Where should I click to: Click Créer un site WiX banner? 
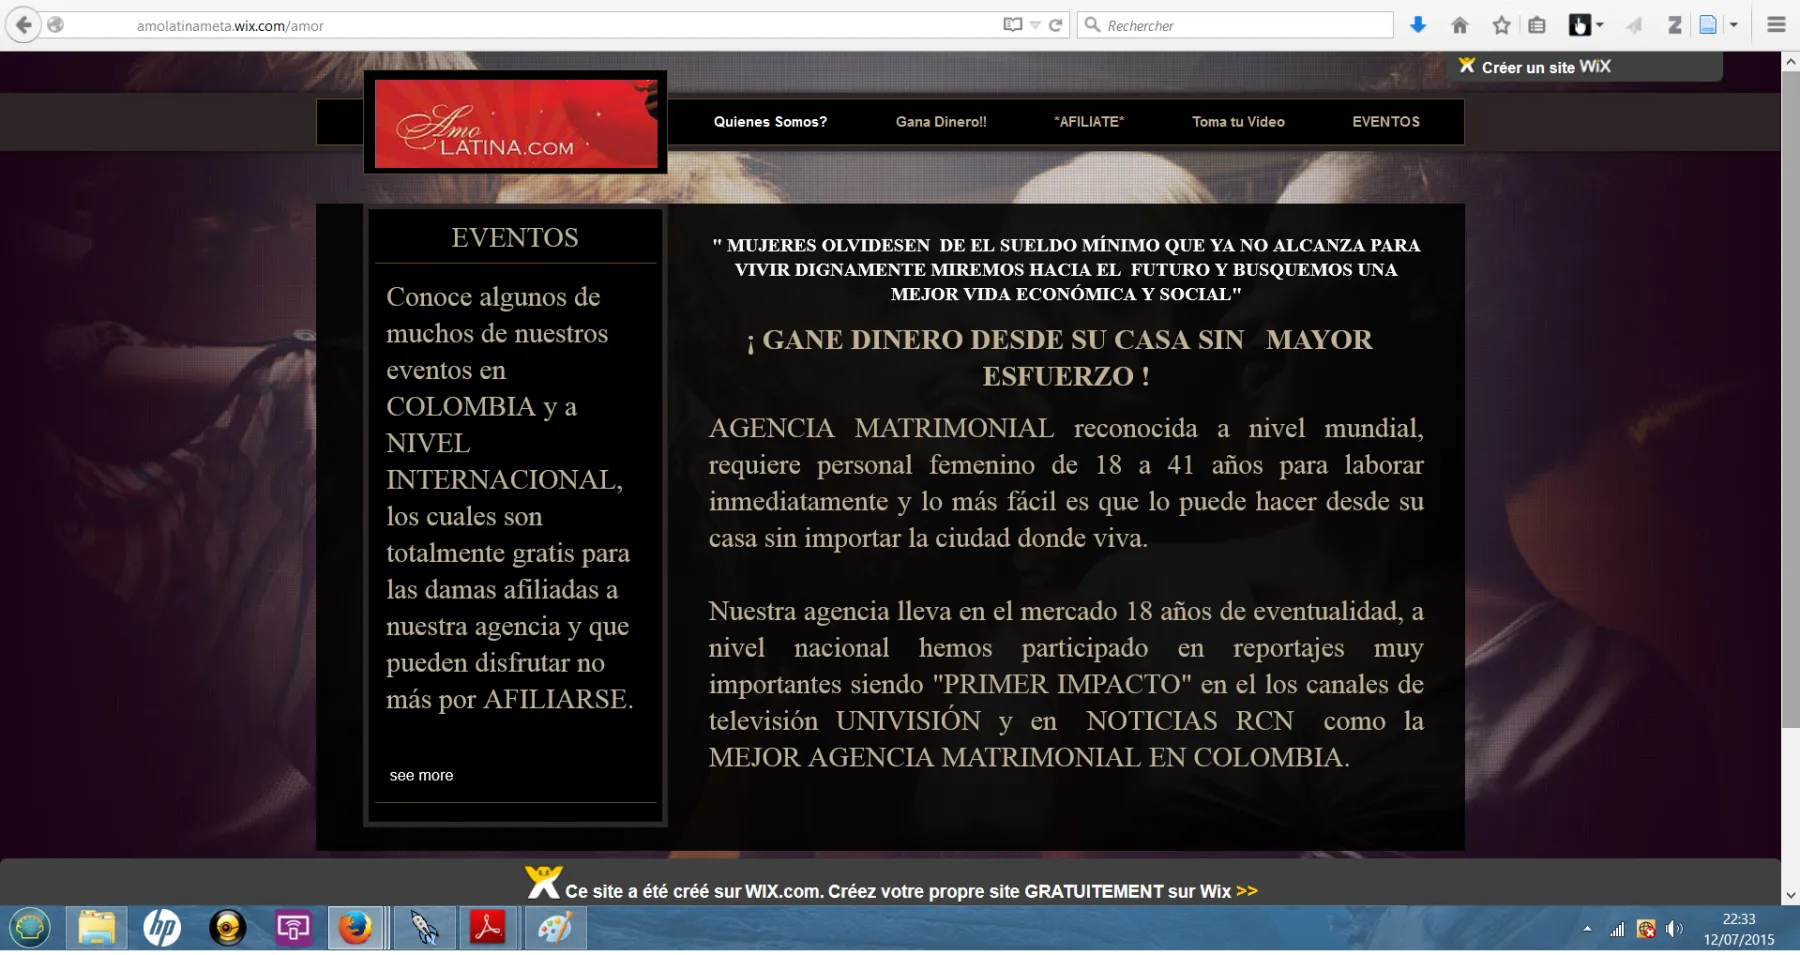[x=1584, y=67]
